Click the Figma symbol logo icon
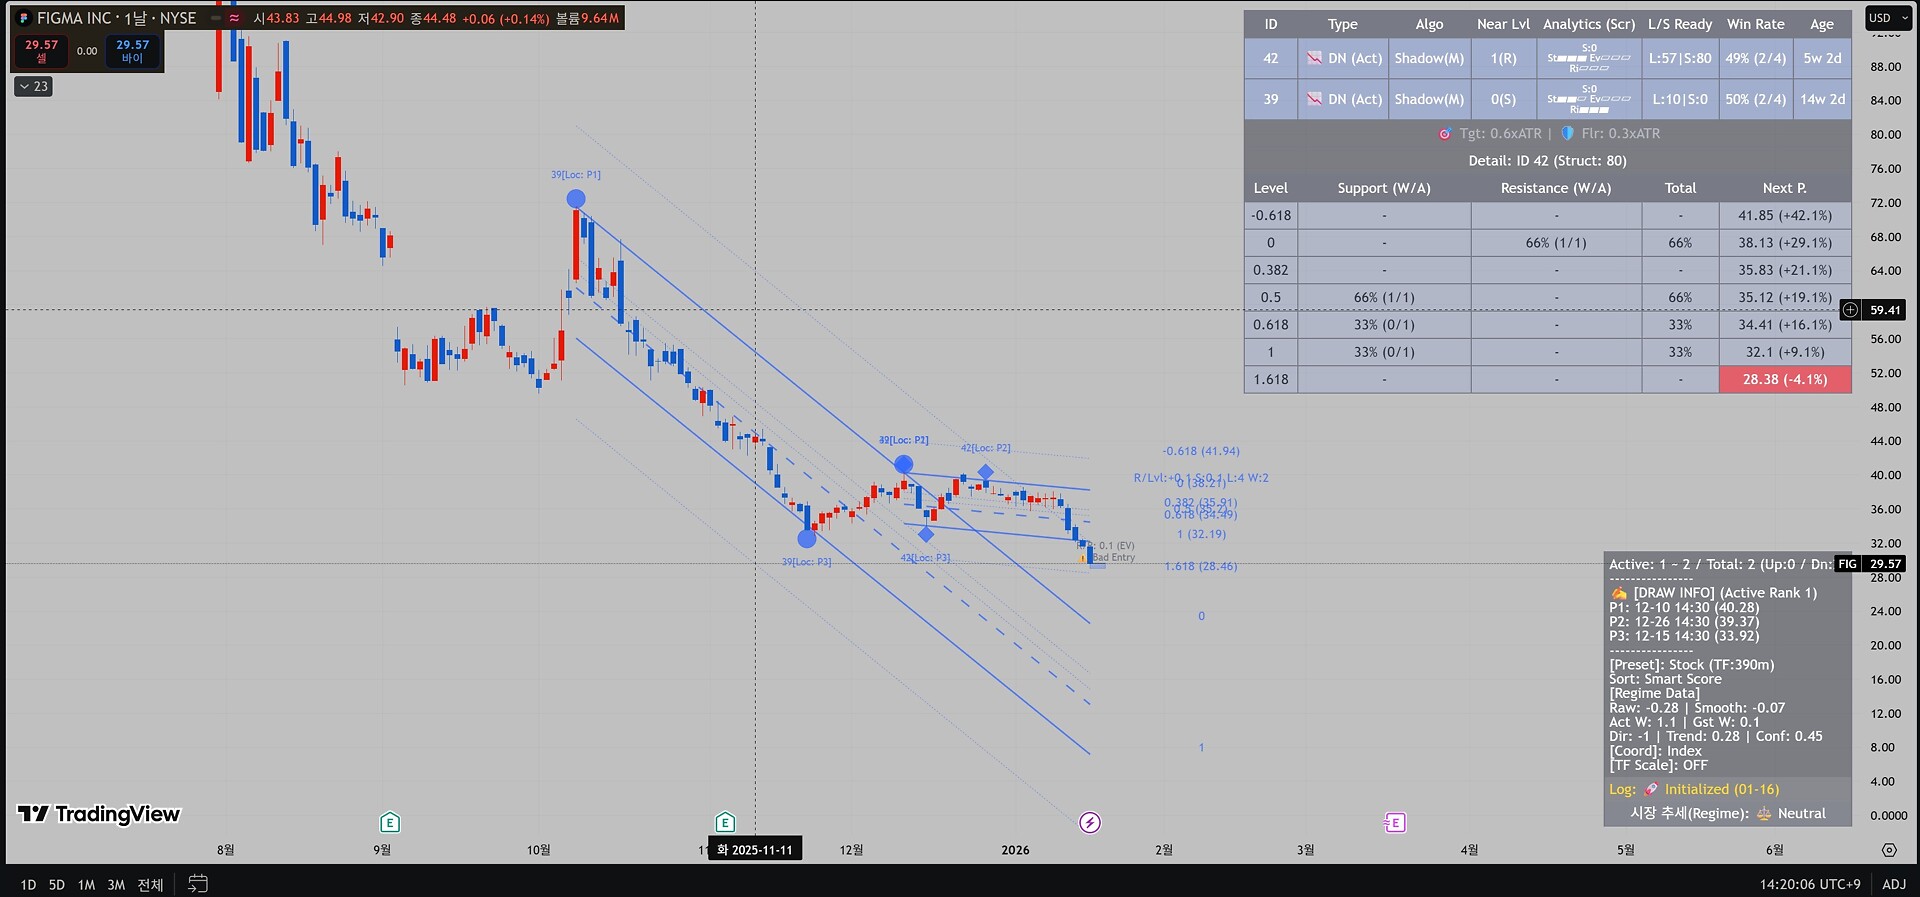Viewport: 1920px width, 897px height. tap(24, 18)
